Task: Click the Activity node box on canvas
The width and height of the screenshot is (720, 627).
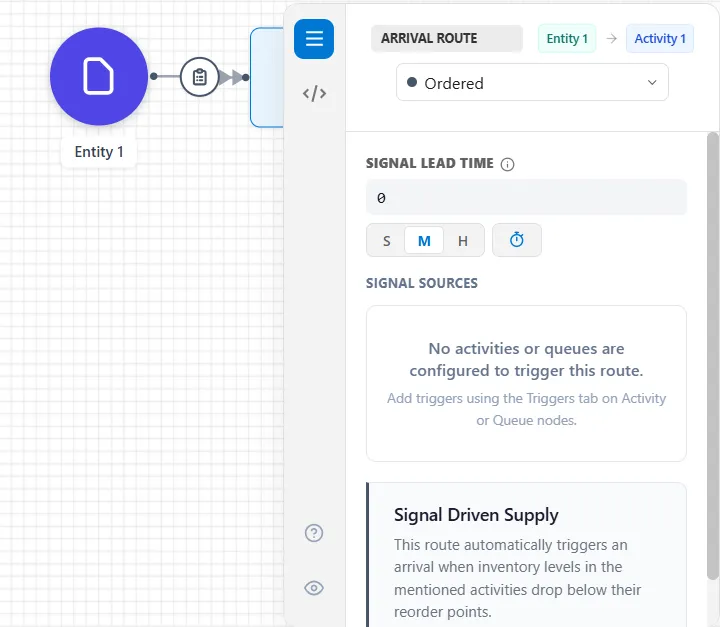Action: (x=267, y=77)
